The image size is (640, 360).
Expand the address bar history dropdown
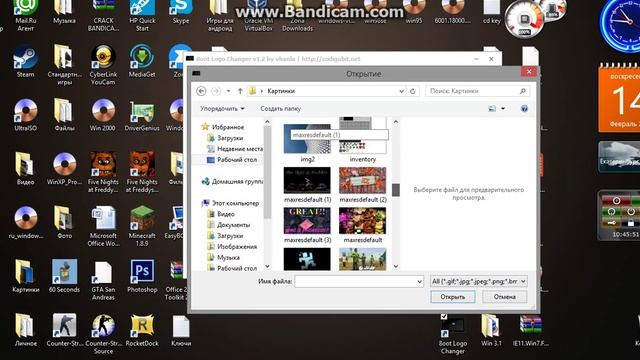click(x=401, y=91)
